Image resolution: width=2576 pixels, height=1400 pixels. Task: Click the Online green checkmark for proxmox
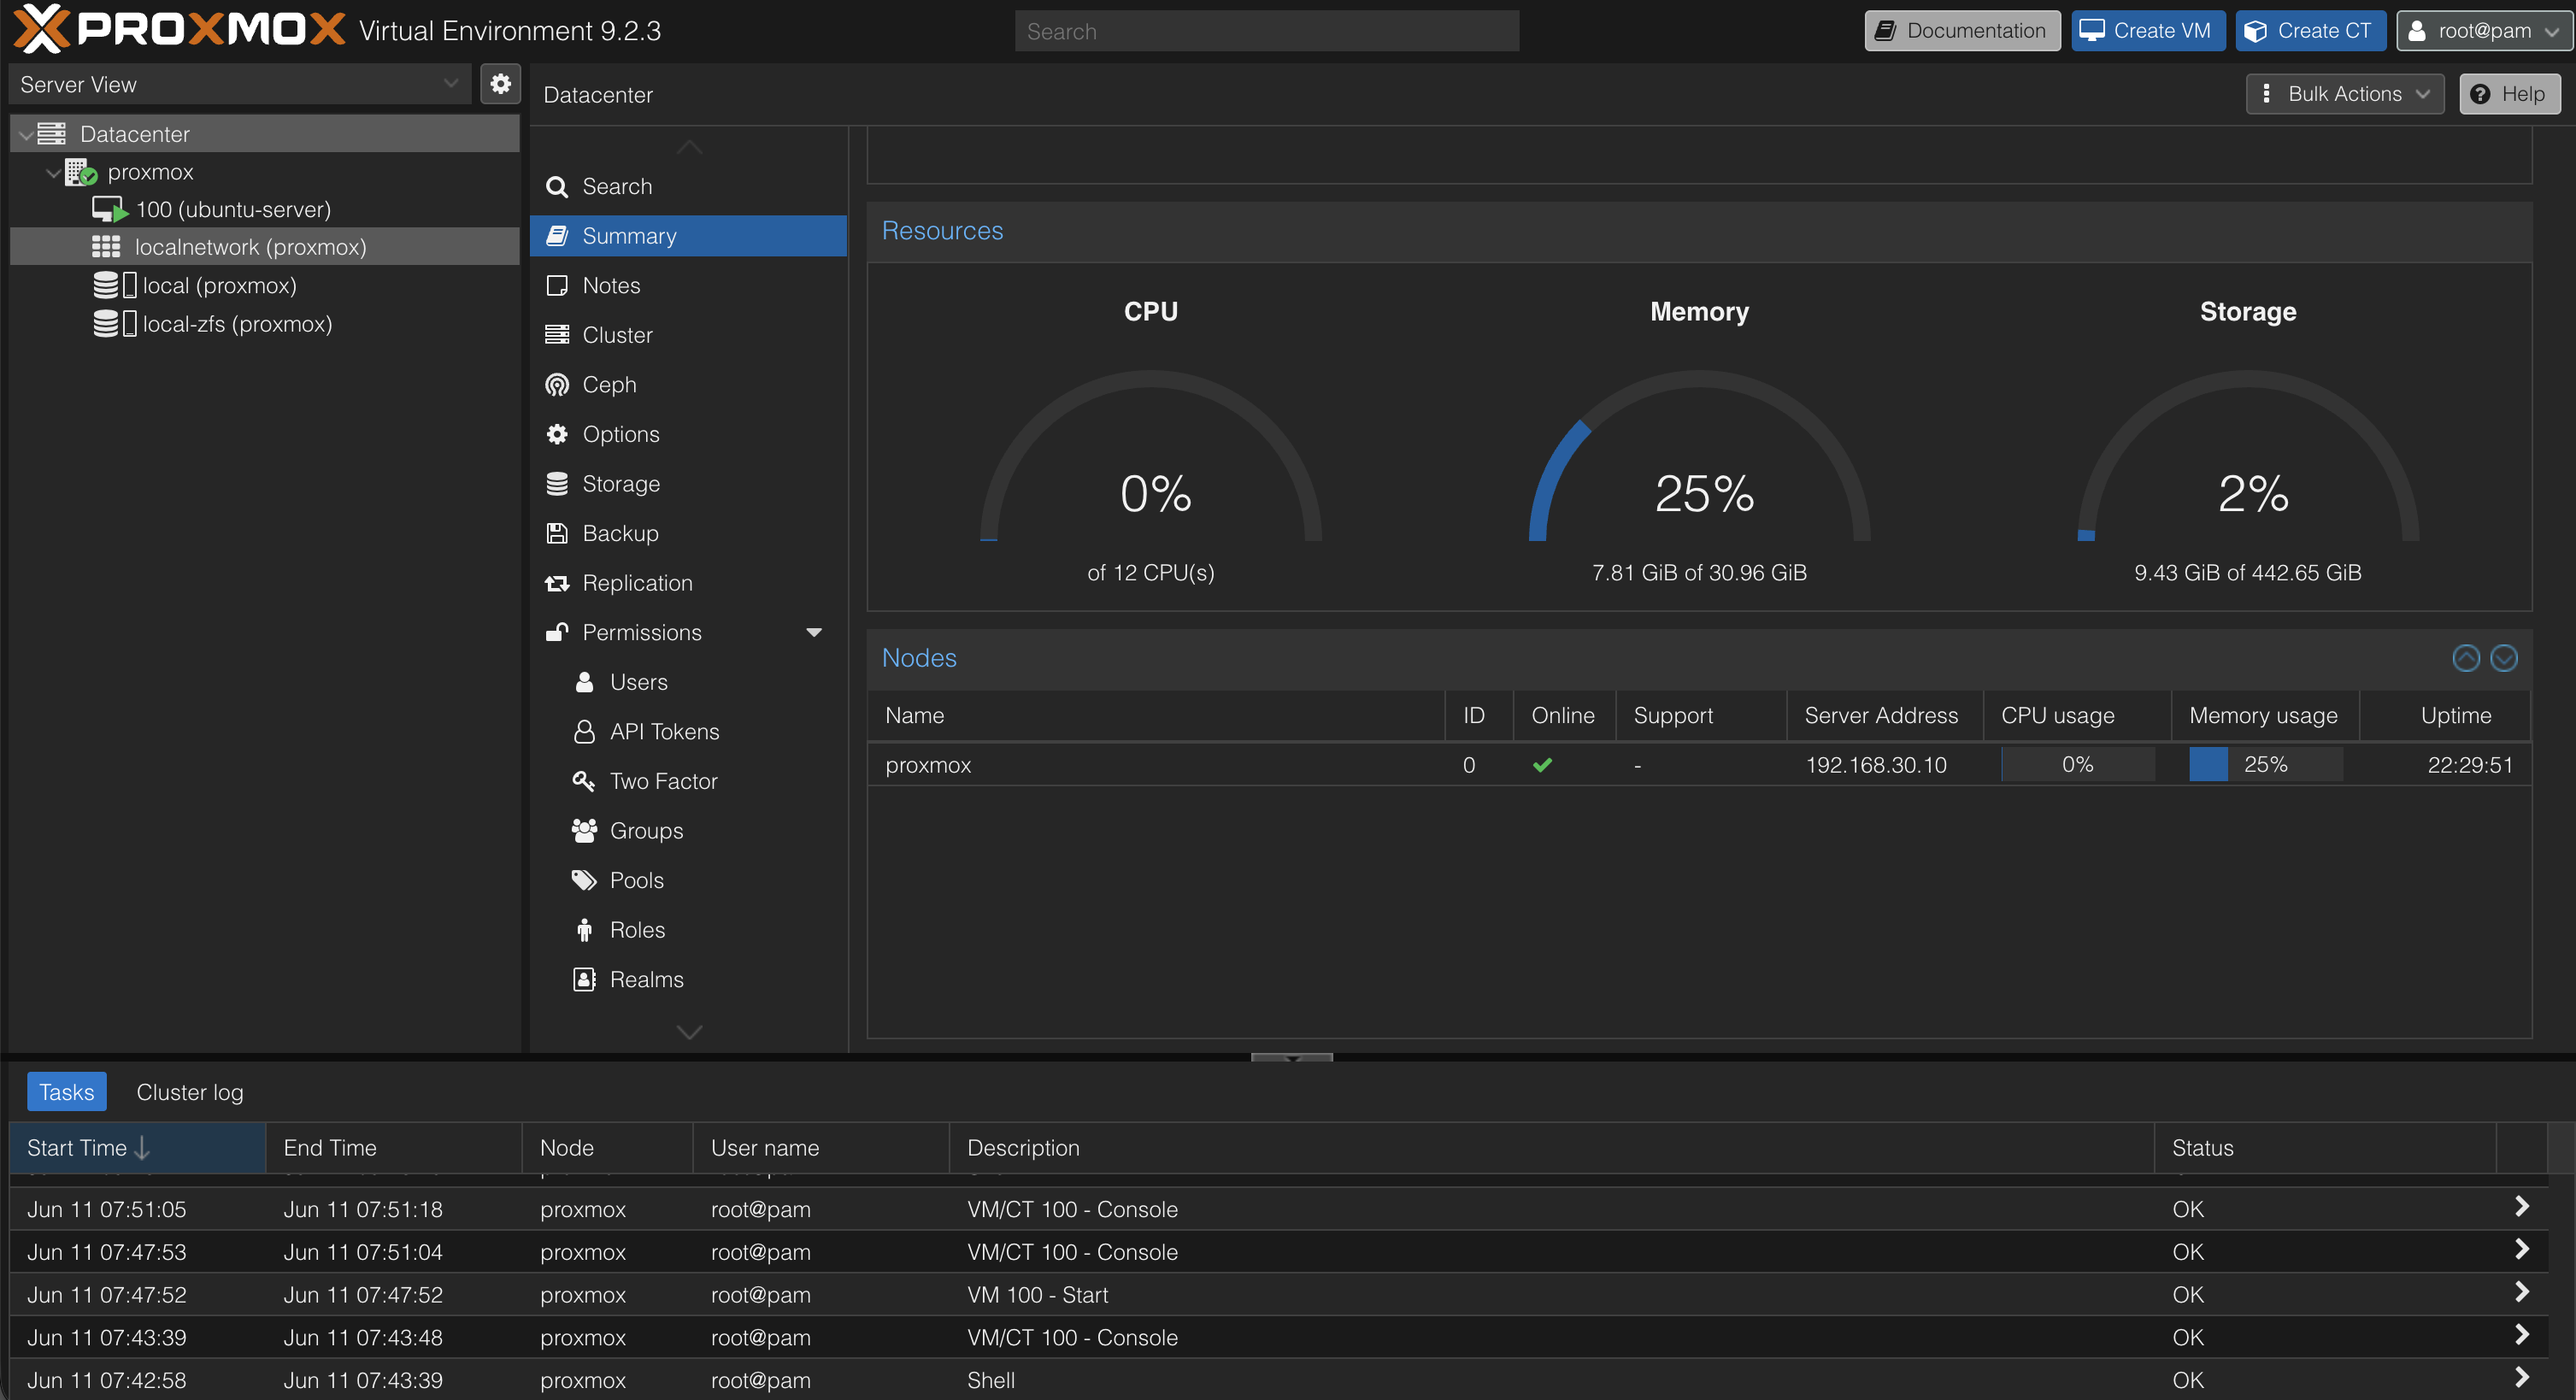1542,765
